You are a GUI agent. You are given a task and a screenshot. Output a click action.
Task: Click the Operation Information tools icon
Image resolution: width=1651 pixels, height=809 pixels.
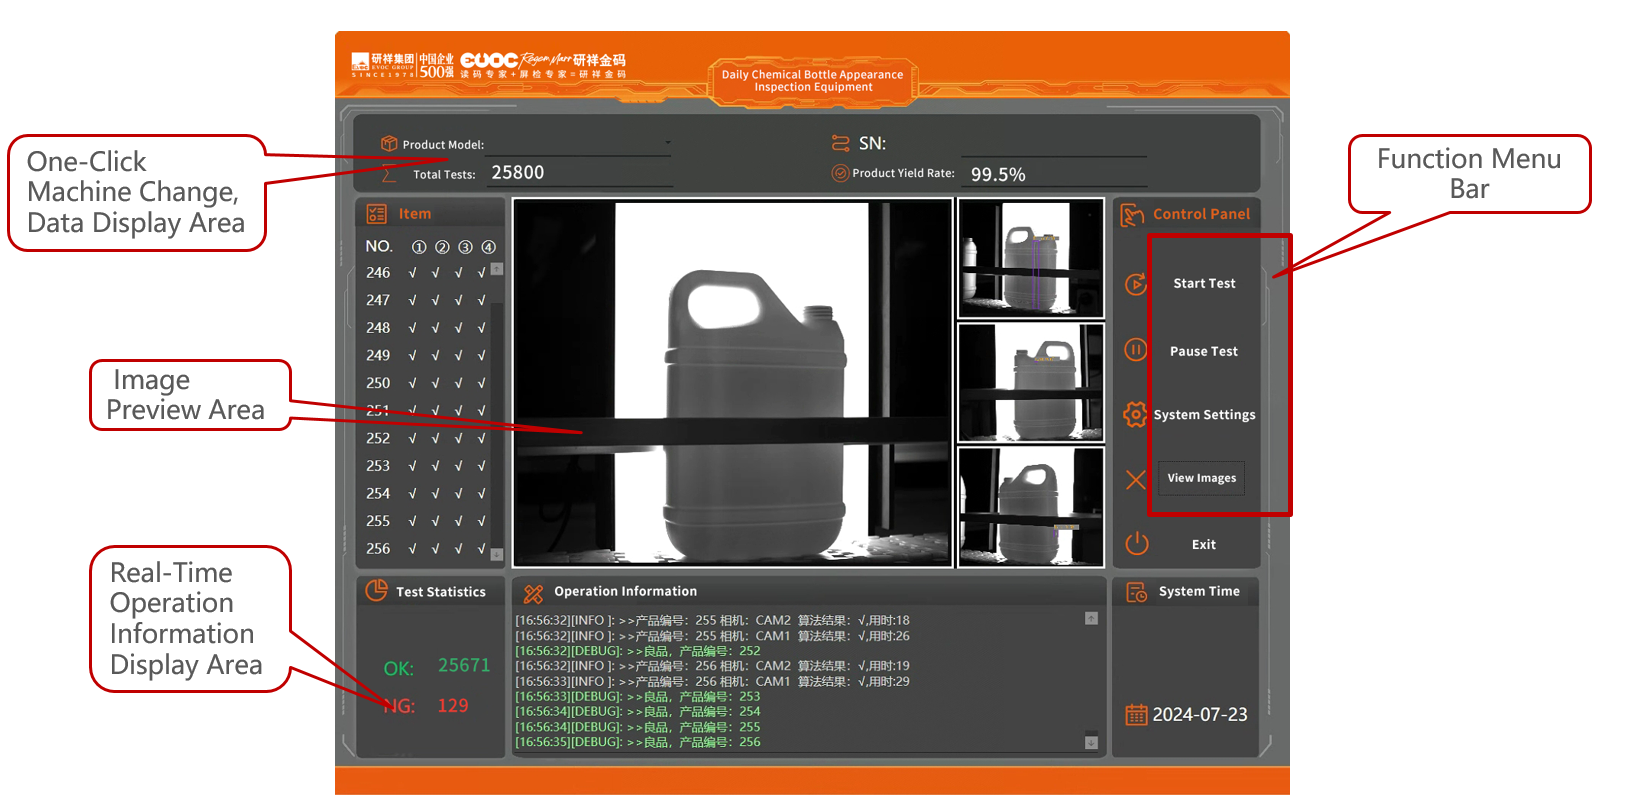(x=533, y=593)
